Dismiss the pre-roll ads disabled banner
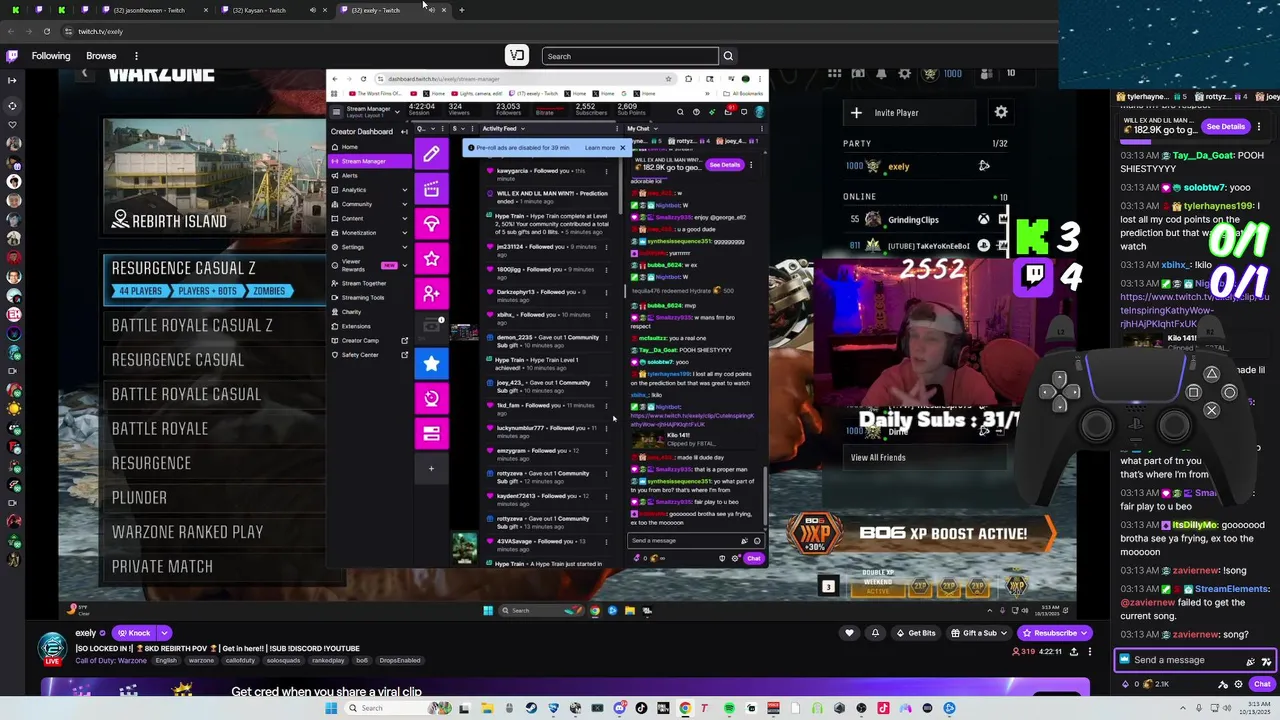 tap(622, 148)
